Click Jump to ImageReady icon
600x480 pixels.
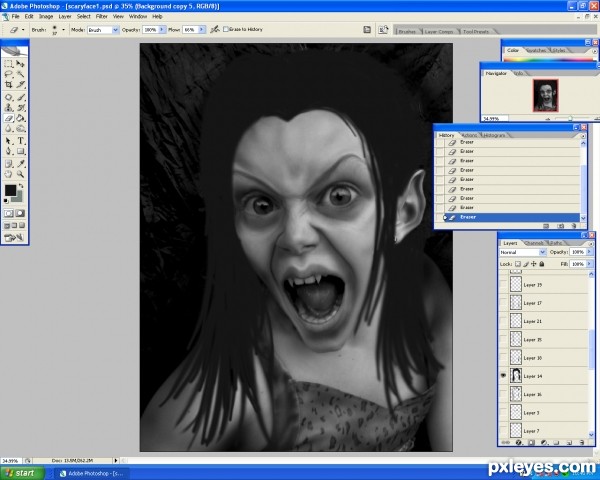[14, 238]
